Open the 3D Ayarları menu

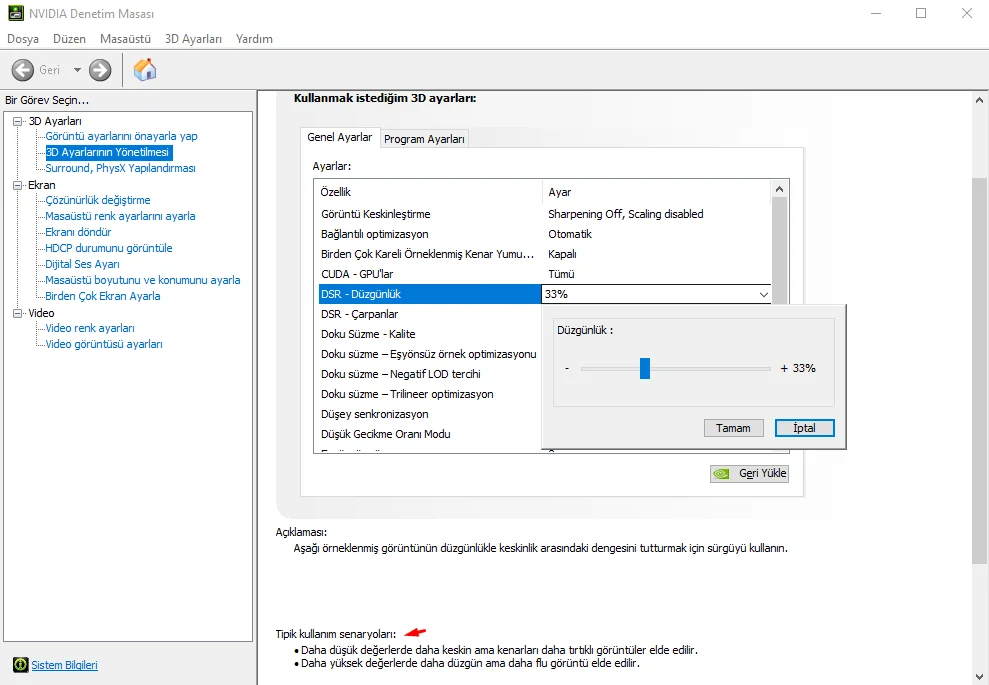193,38
